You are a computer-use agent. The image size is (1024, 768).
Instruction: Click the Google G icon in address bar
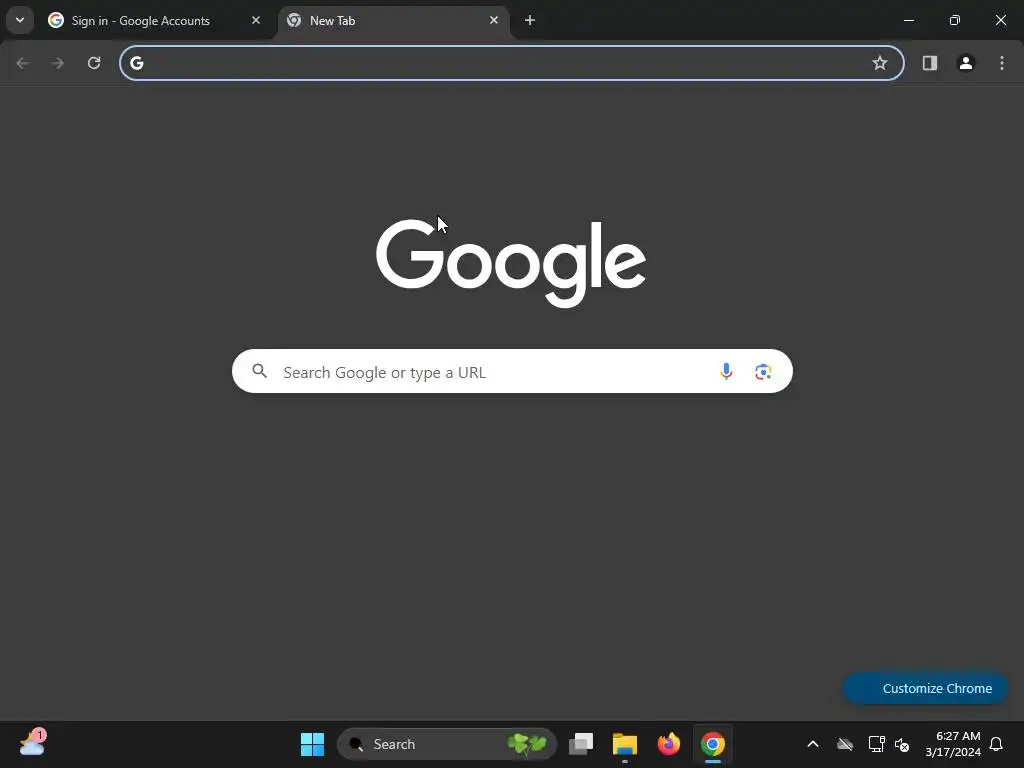pyautogui.click(x=136, y=63)
